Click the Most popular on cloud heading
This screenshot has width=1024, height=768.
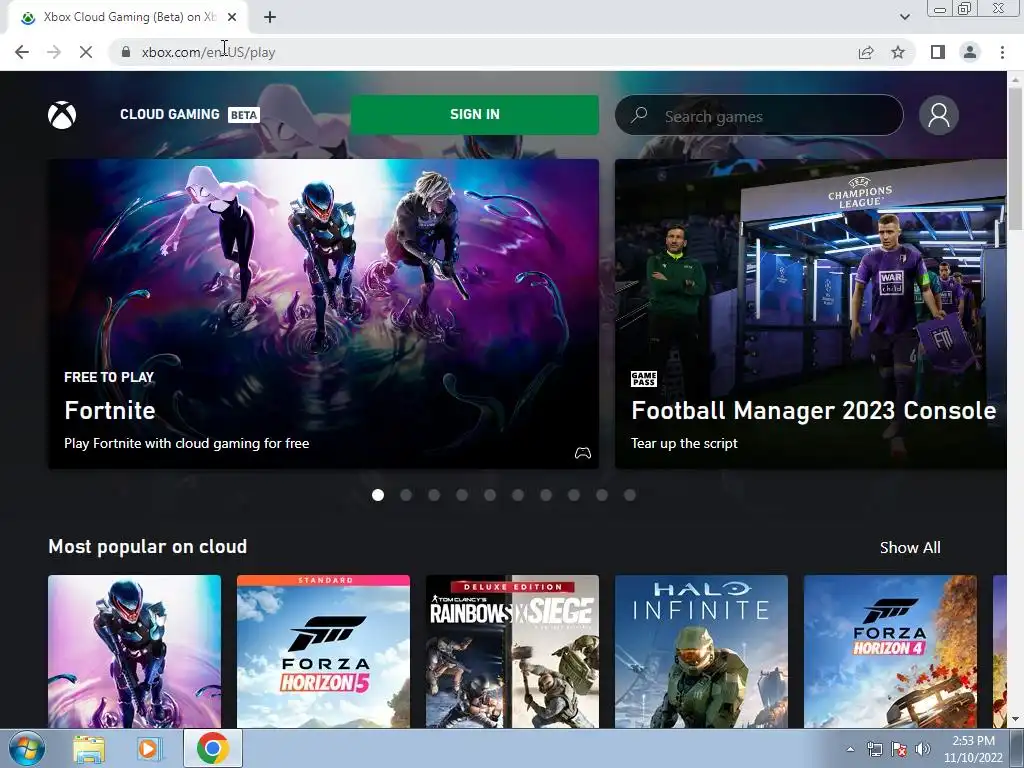click(x=148, y=547)
